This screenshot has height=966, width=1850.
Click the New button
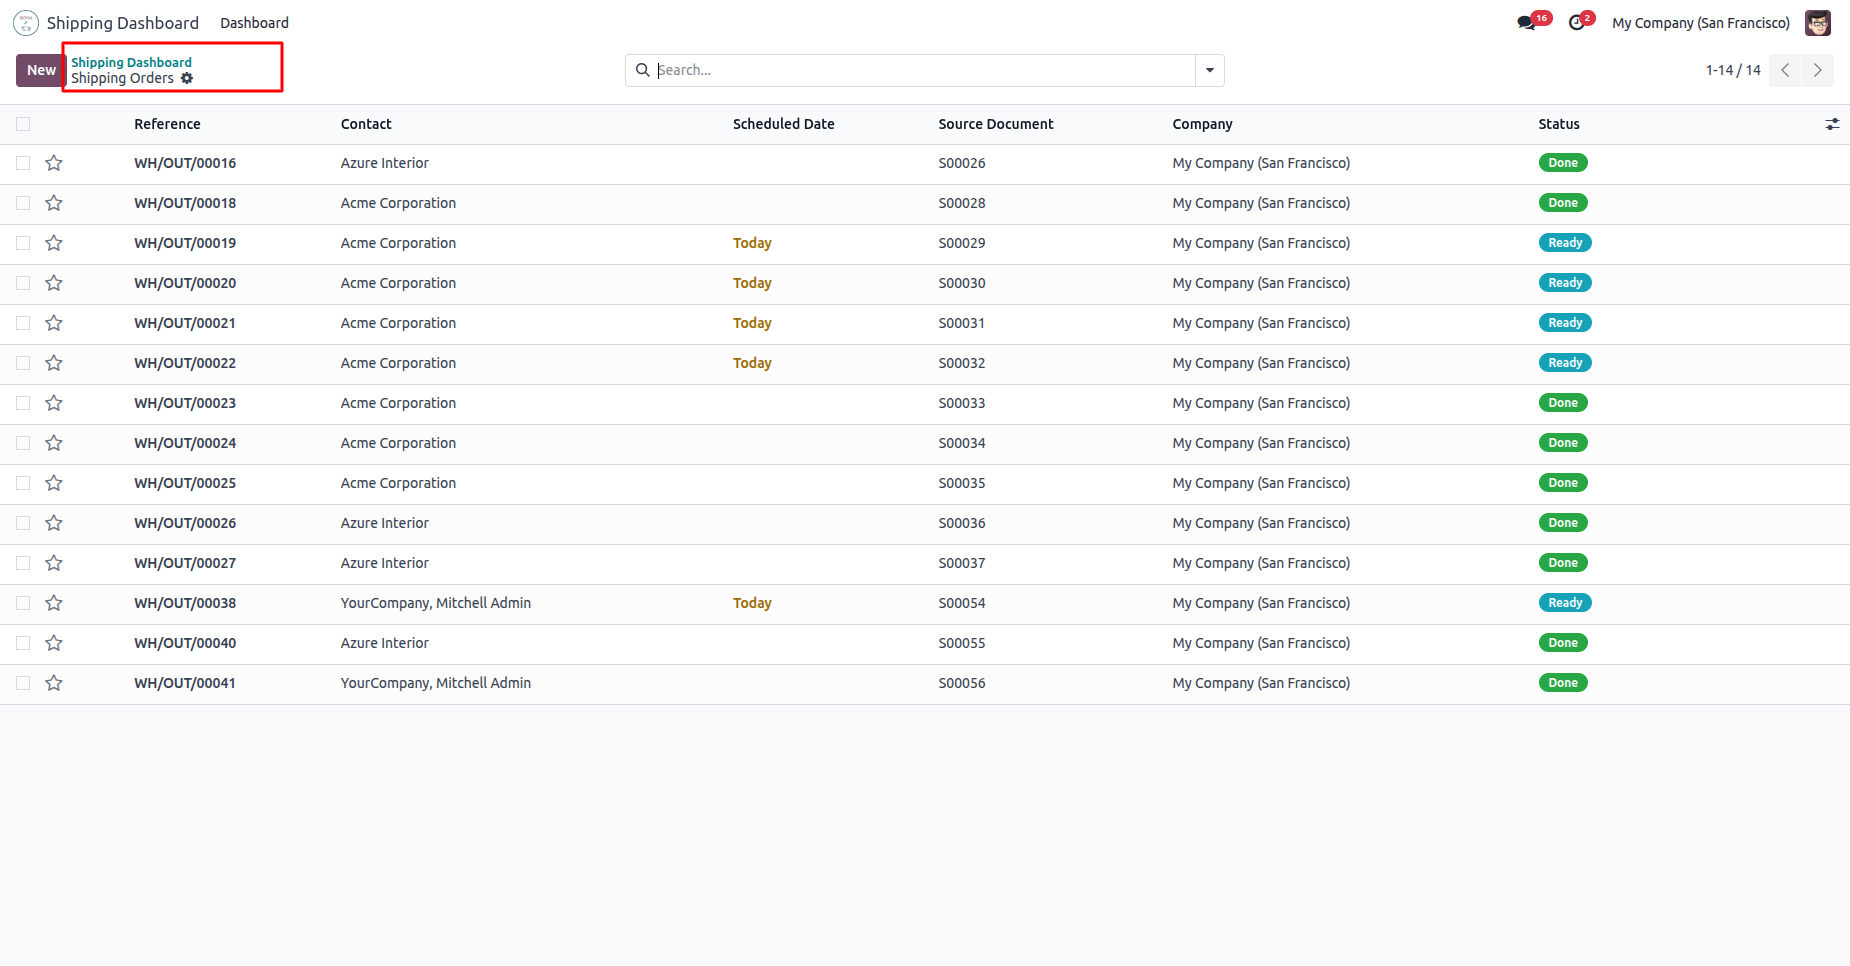(41, 70)
